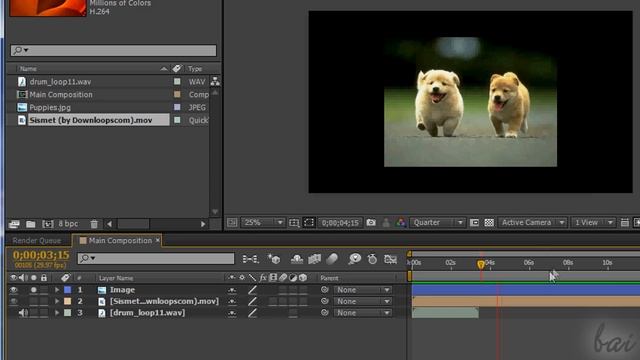Toggle Auto-keyframe stopwatch icon
Image resolution: width=640 pixels, height=360 pixels.
point(372,259)
